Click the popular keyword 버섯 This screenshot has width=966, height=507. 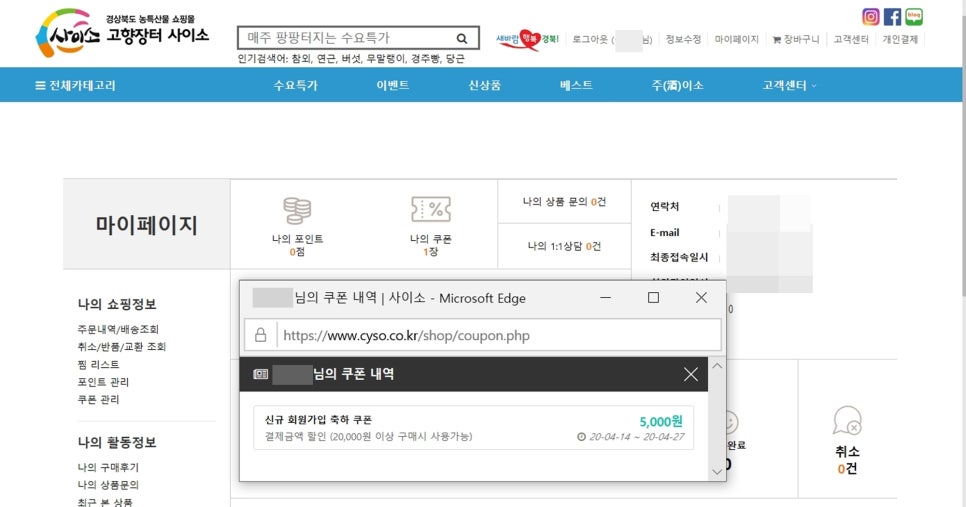click(x=351, y=59)
